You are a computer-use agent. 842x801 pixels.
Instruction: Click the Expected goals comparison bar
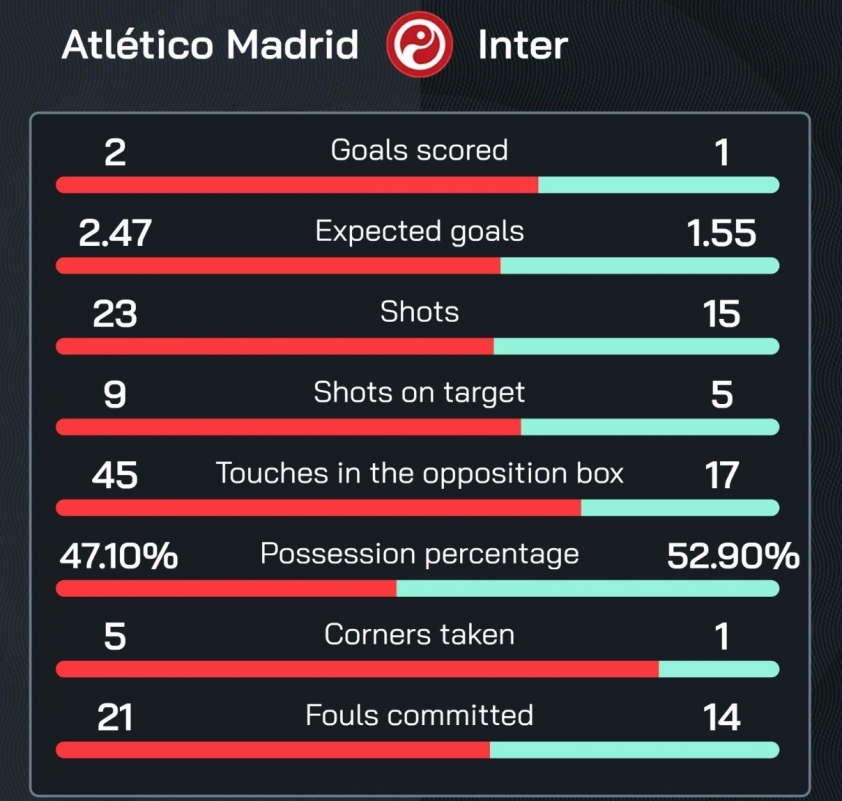tap(417, 265)
